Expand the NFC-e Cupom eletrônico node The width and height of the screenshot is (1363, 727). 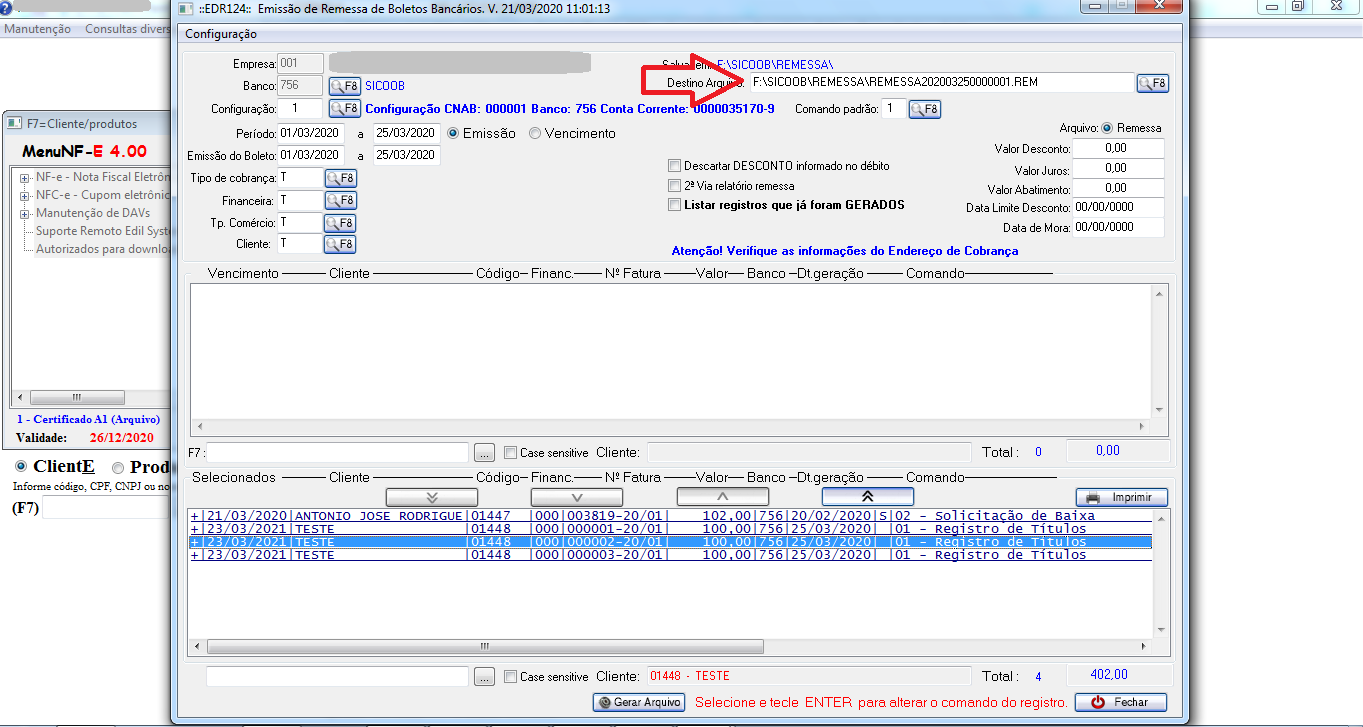pyautogui.click(x=24, y=195)
